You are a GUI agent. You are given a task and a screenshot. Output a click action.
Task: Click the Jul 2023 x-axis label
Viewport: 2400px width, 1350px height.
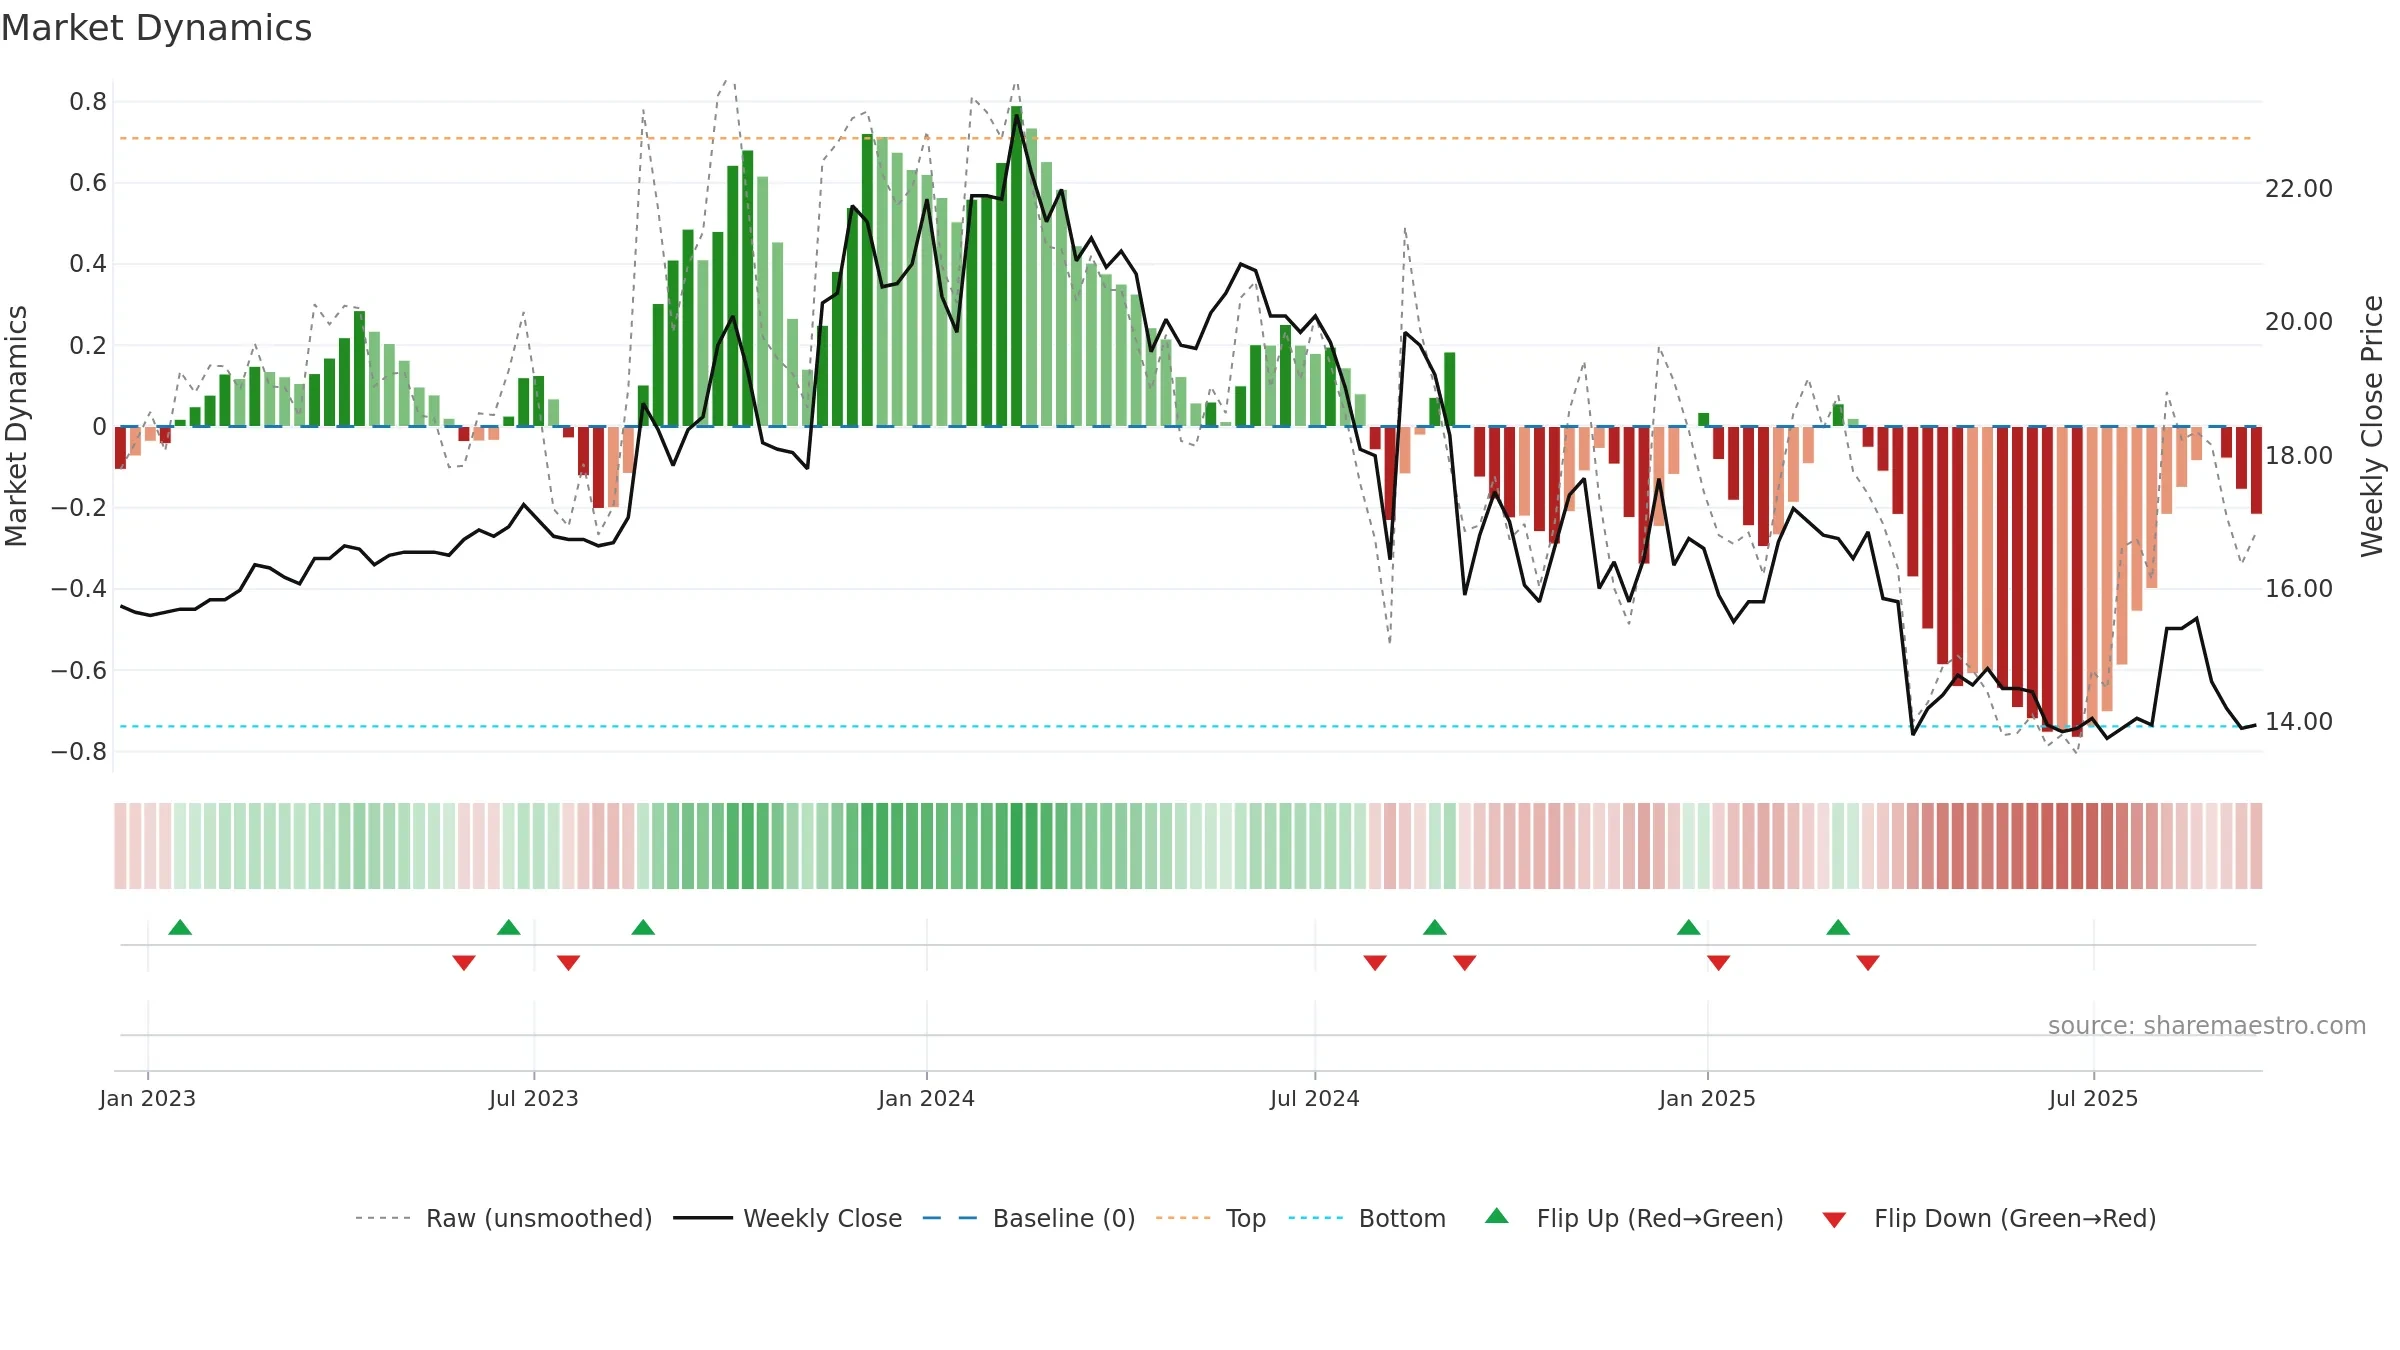pyautogui.click(x=534, y=1098)
